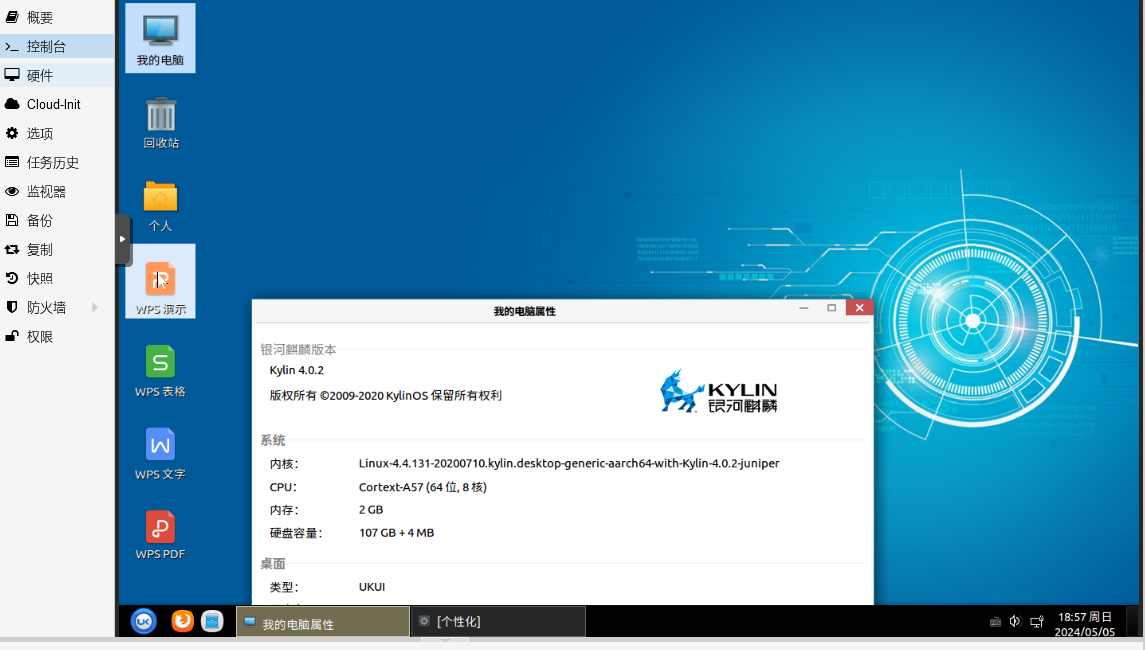Open the 概要 summary section
Viewport: 1145px width, 650px height.
pyautogui.click(x=57, y=18)
